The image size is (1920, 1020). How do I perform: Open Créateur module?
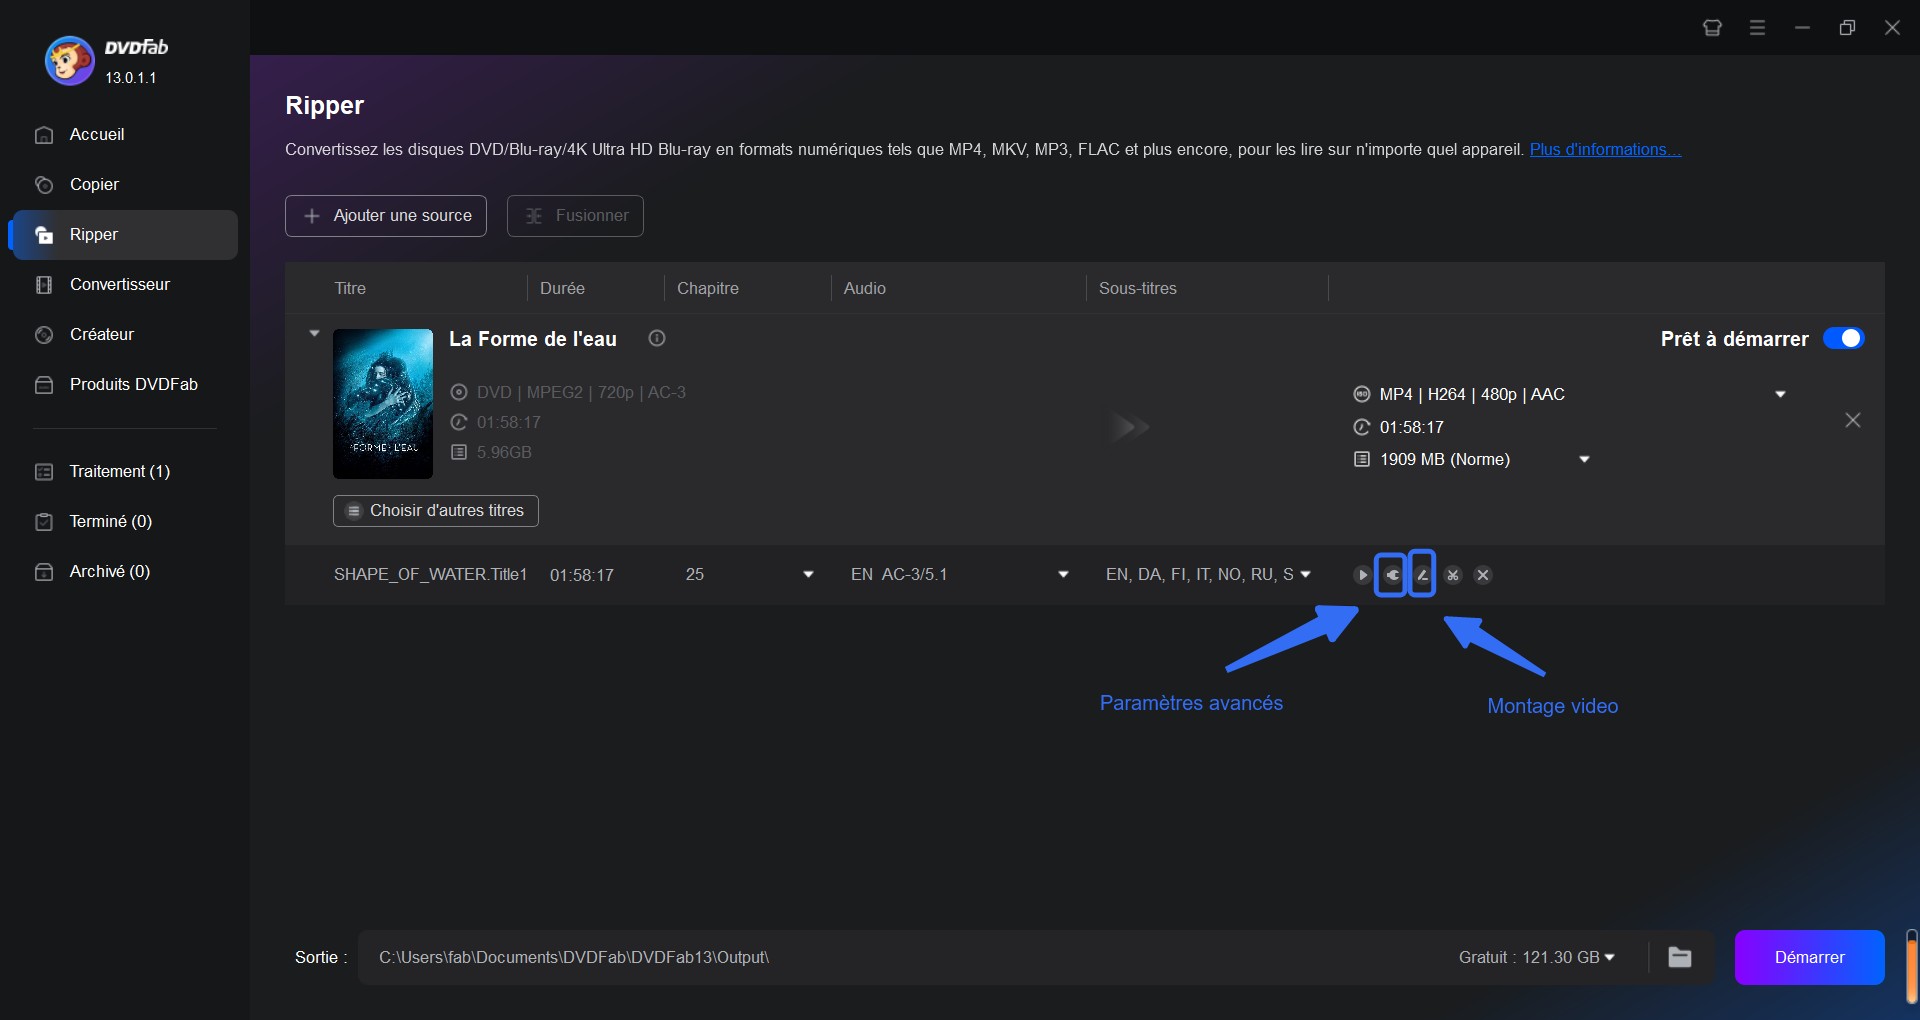point(123,334)
